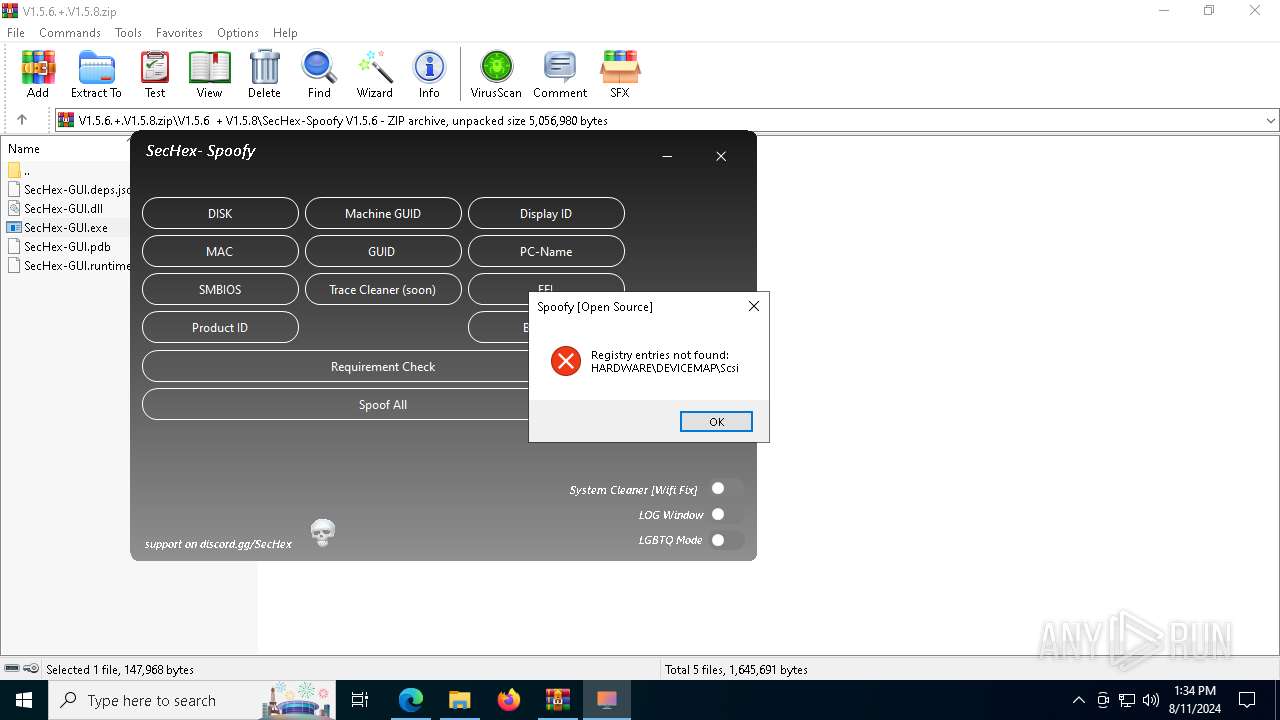The image size is (1280, 720).
Task: Minimize the SecHex Spoofy window
Action: (667, 156)
